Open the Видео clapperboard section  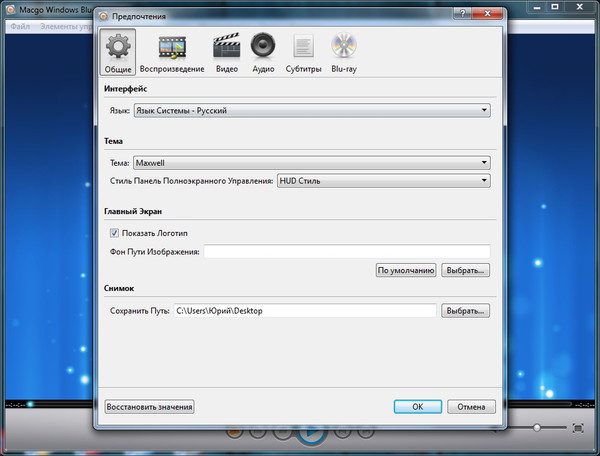click(x=226, y=53)
